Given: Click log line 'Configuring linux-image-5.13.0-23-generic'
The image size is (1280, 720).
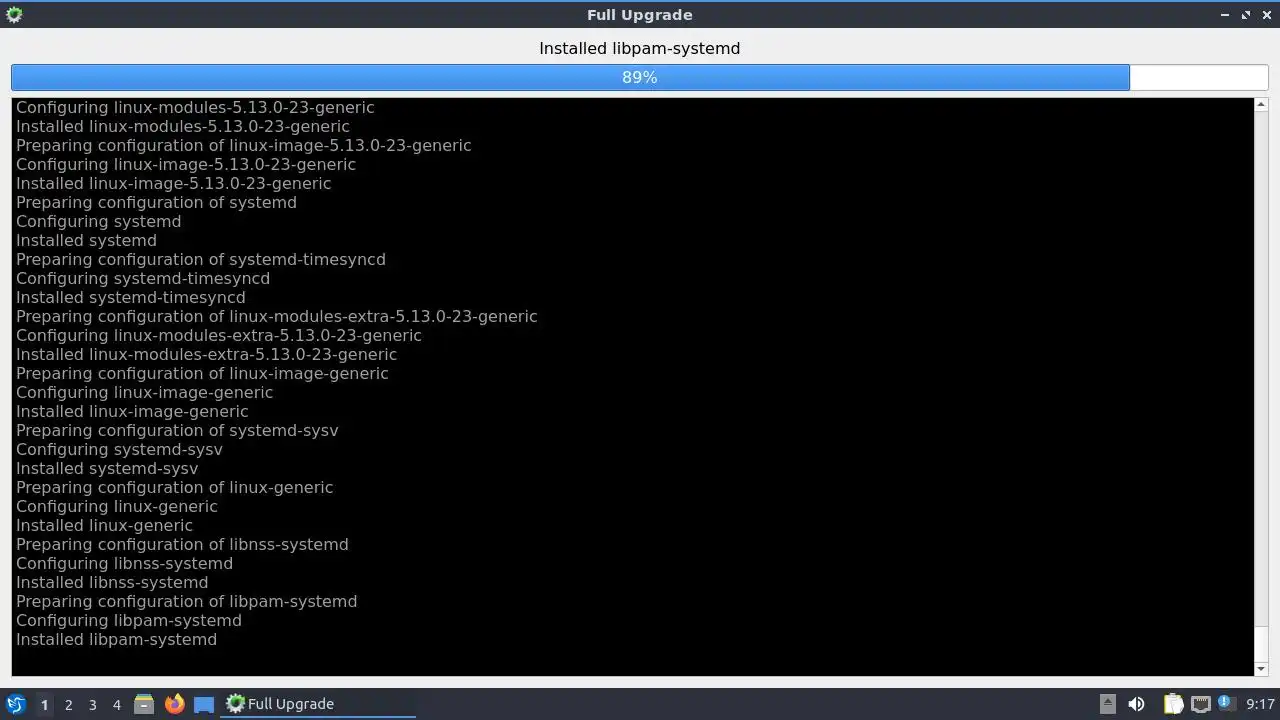Looking at the screenshot, I should pyautogui.click(x=186, y=164).
